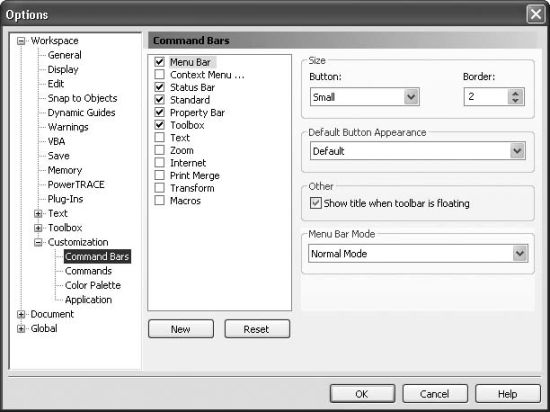This screenshot has width=550, height=412.
Task: Confirm the dialog with OK
Action: tap(362, 394)
